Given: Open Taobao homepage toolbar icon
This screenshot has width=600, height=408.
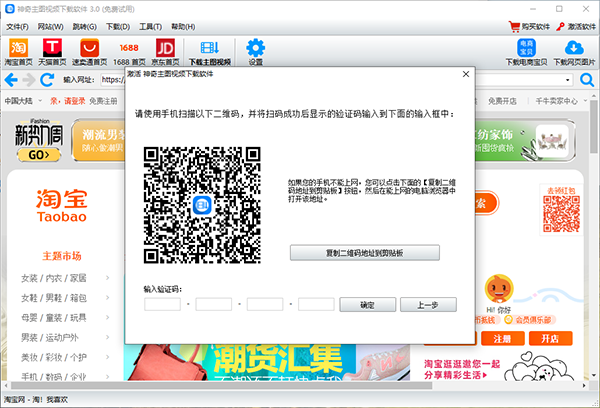Looking at the screenshot, I should [x=17, y=50].
